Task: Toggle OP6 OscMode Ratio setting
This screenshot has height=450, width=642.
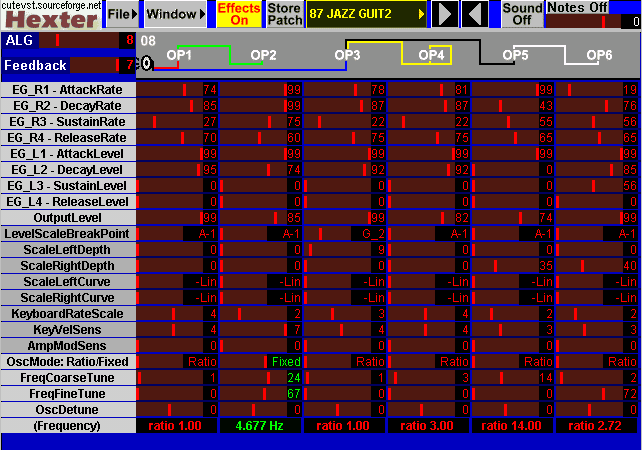Action: click(596, 361)
